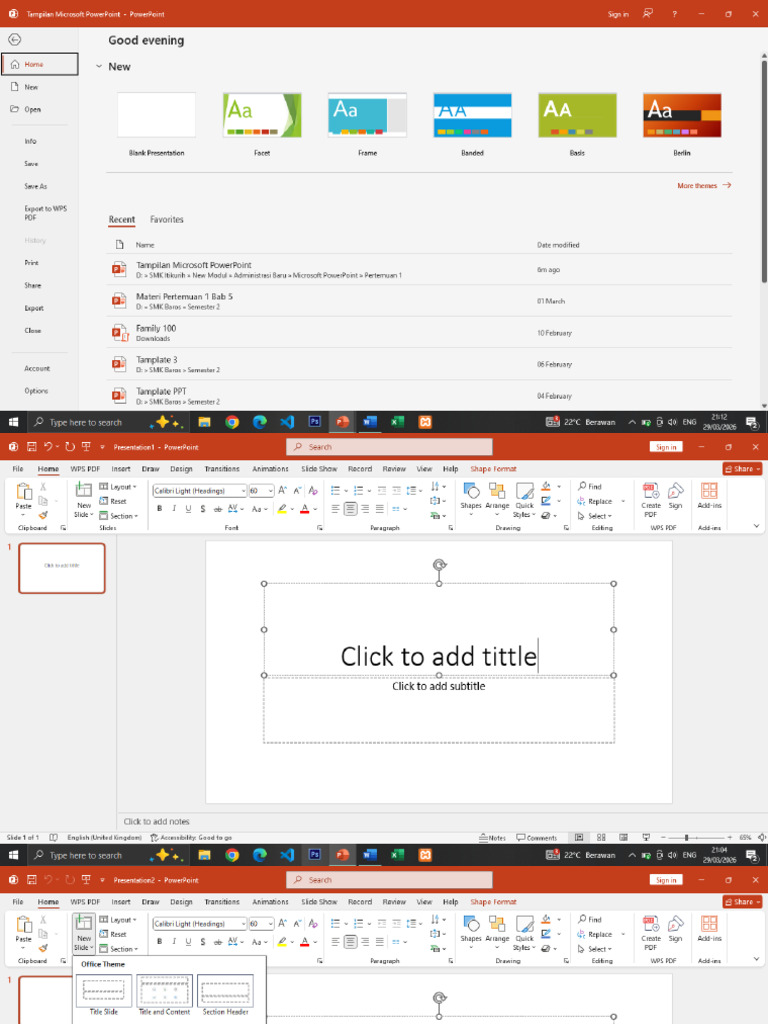Switch to Favorites tab in backstage
Screen dimensions: 768x1024
(167, 219)
